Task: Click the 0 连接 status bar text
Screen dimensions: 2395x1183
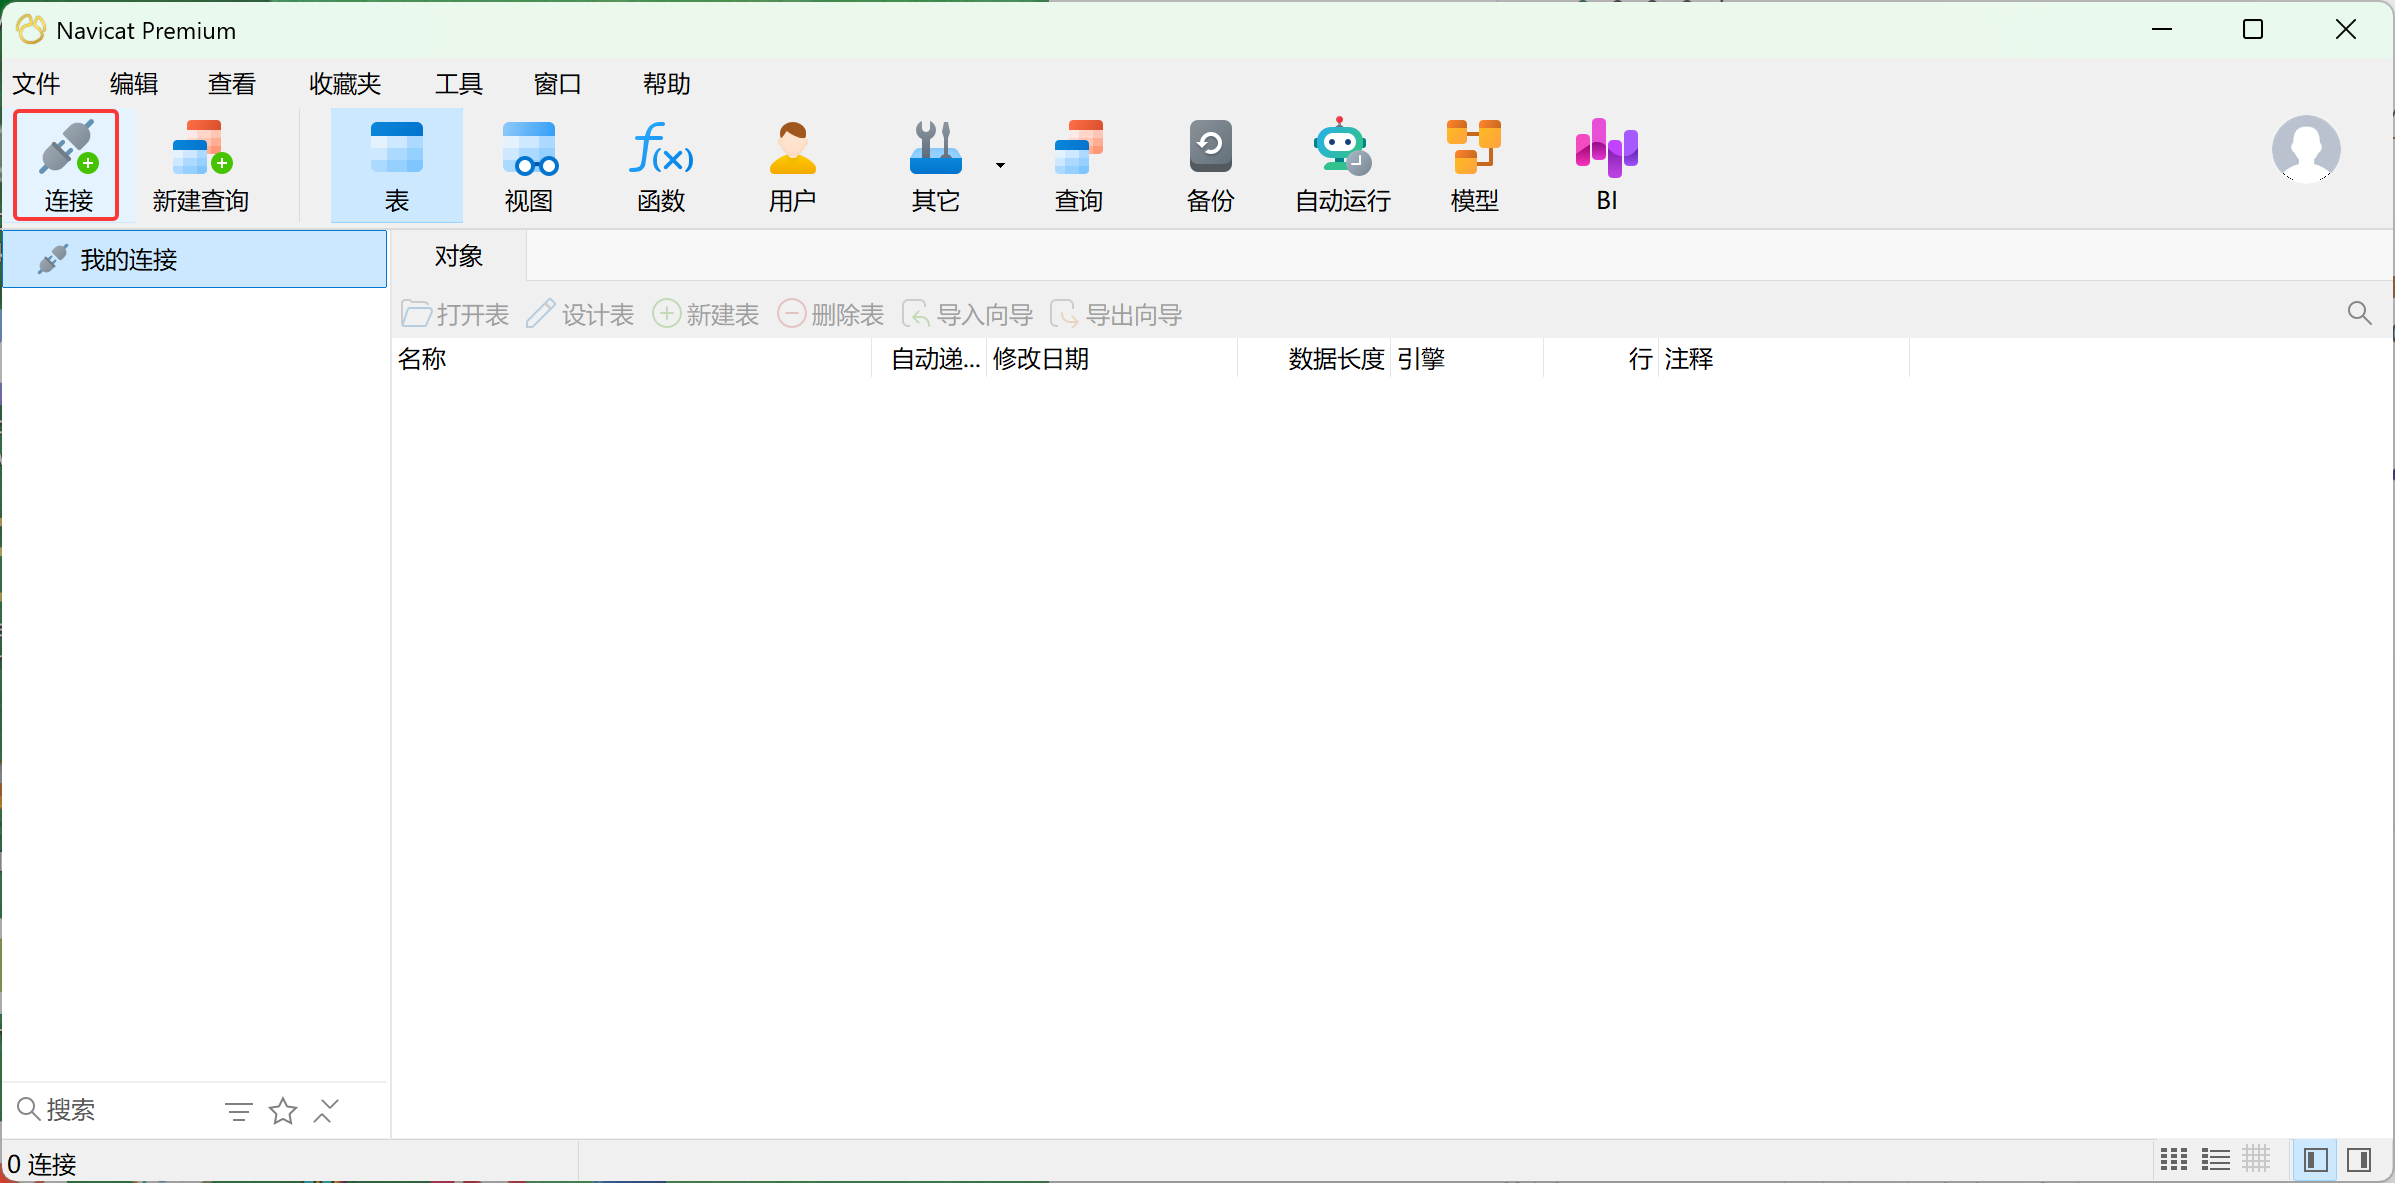Action: point(42,1164)
